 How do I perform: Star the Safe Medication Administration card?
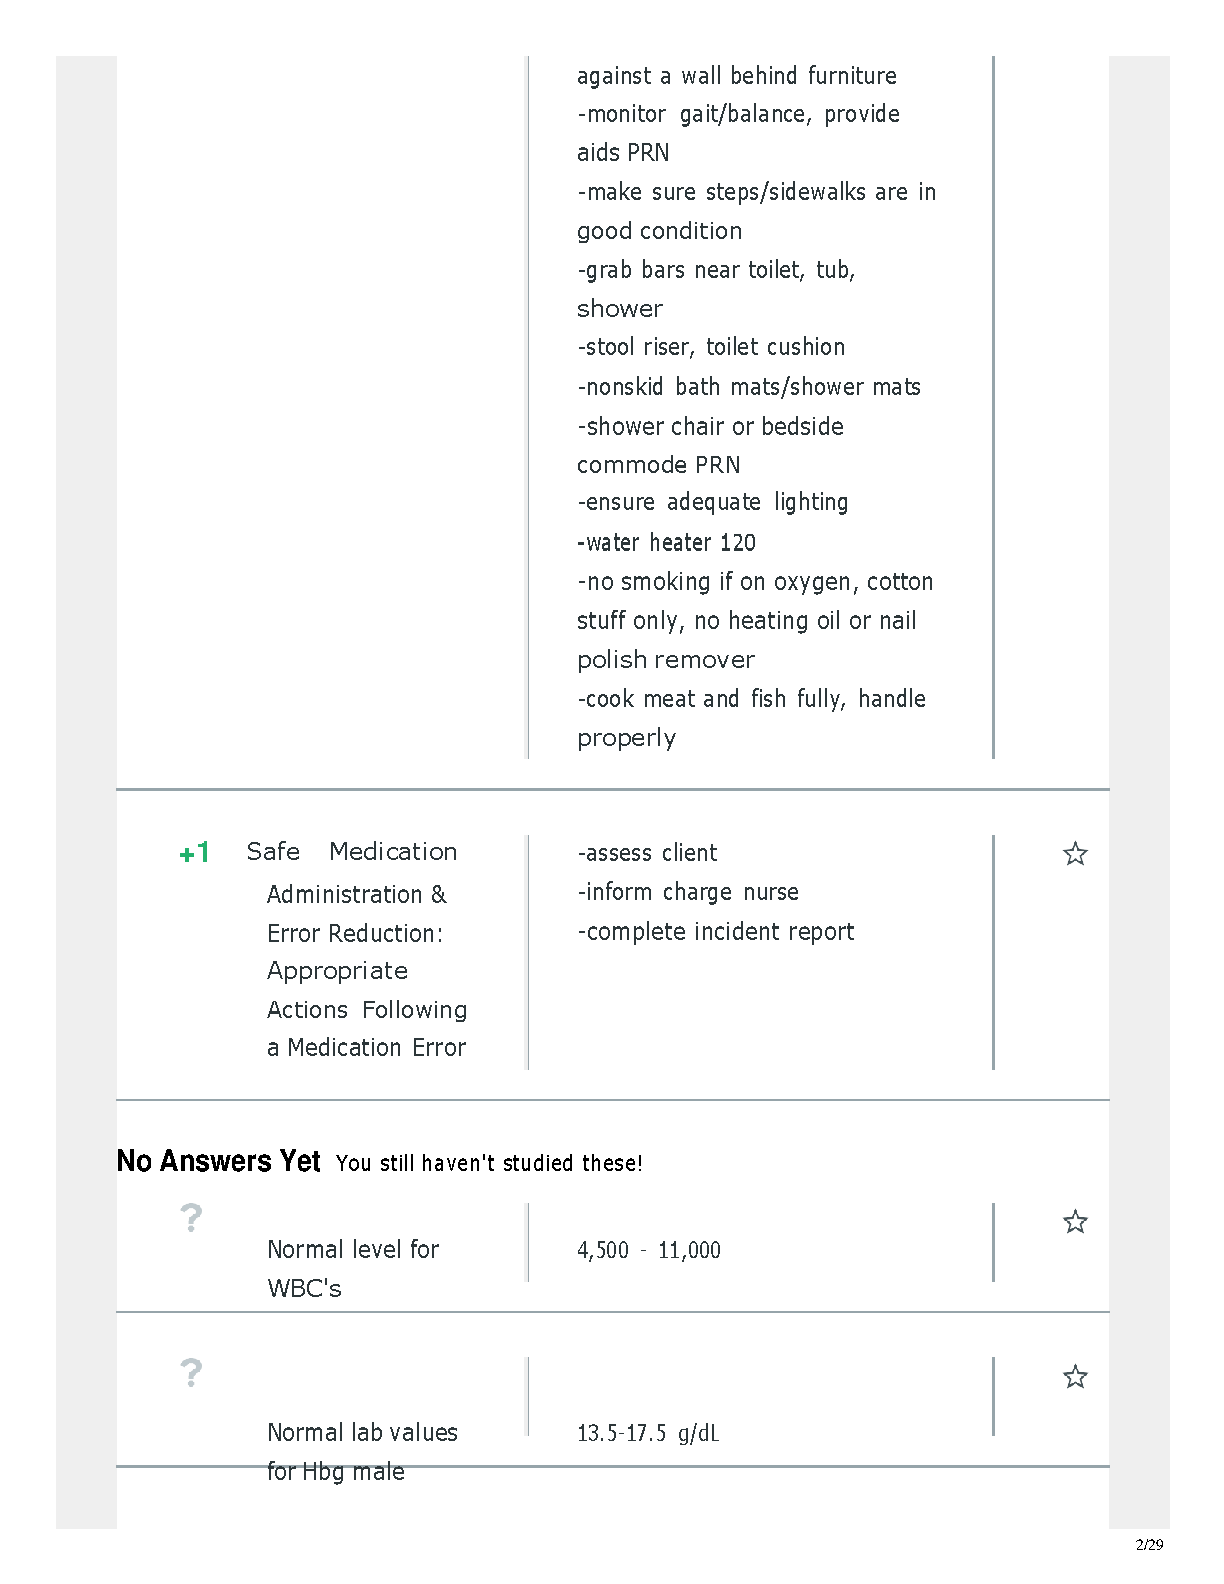pos(1075,854)
